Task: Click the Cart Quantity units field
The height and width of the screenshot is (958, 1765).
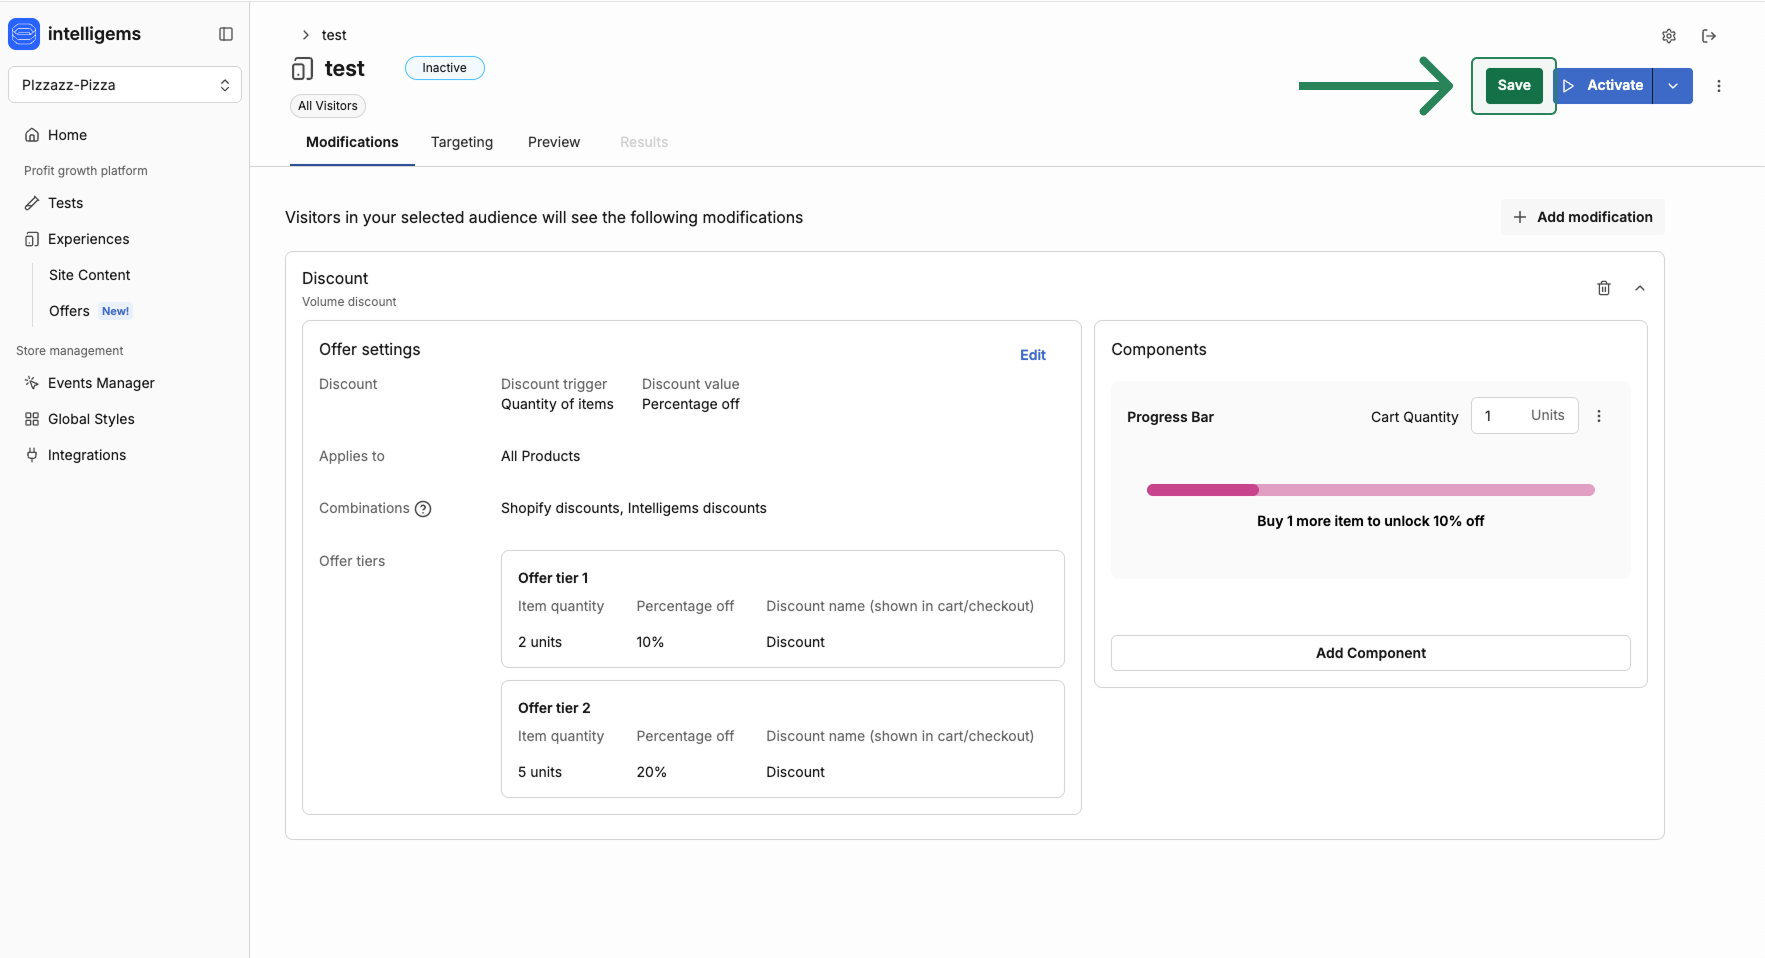Action: coord(1524,416)
